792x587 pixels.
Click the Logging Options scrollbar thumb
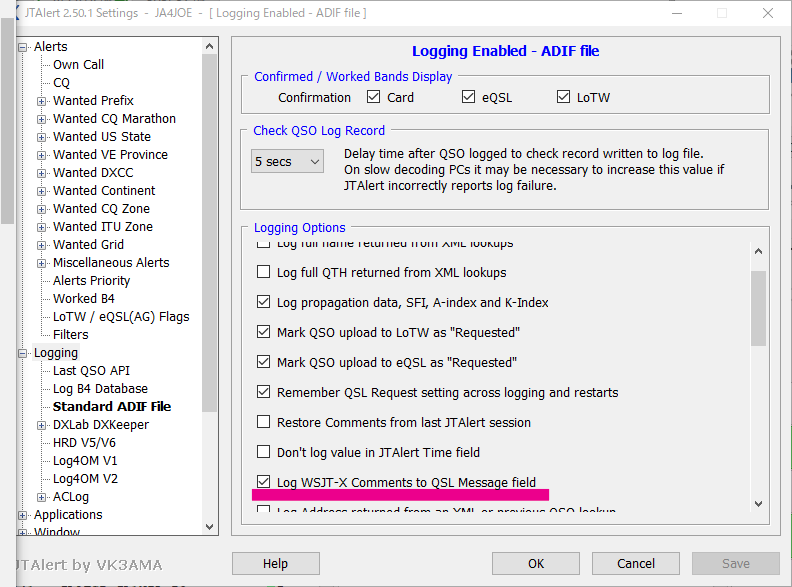click(758, 309)
